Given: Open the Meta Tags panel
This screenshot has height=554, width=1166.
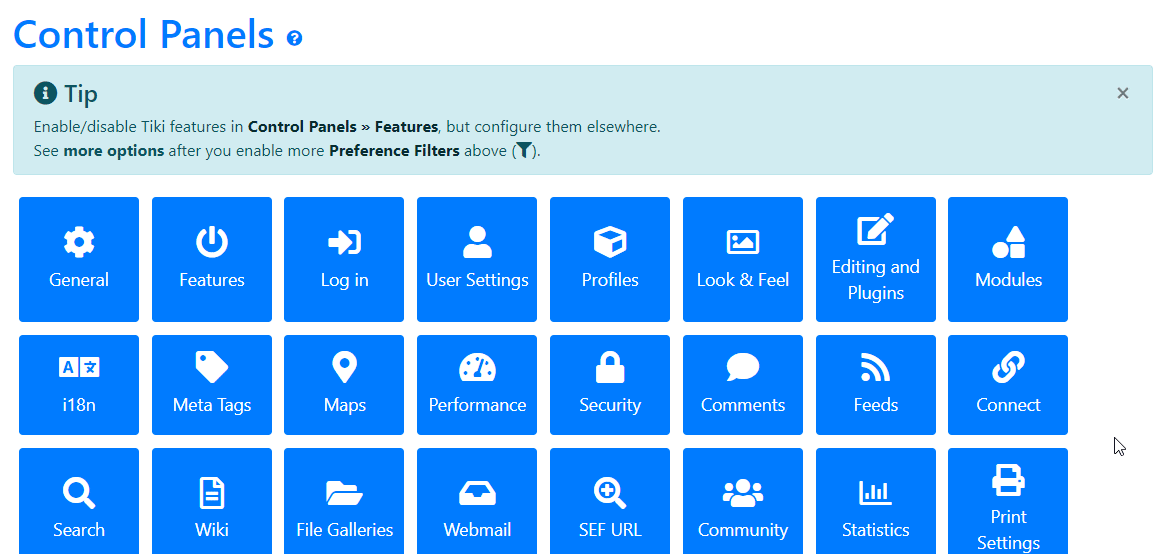Looking at the screenshot, I should tap(212, 385).
